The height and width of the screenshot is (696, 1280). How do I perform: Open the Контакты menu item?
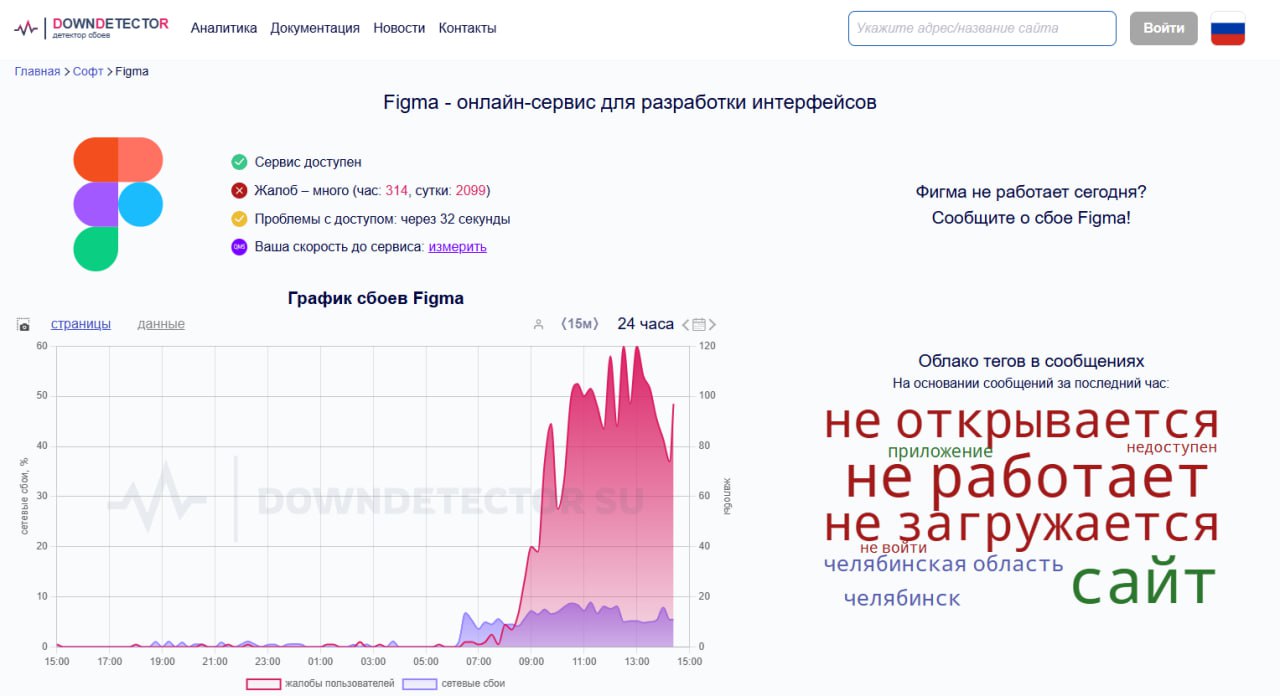click(x=467, y=28)
